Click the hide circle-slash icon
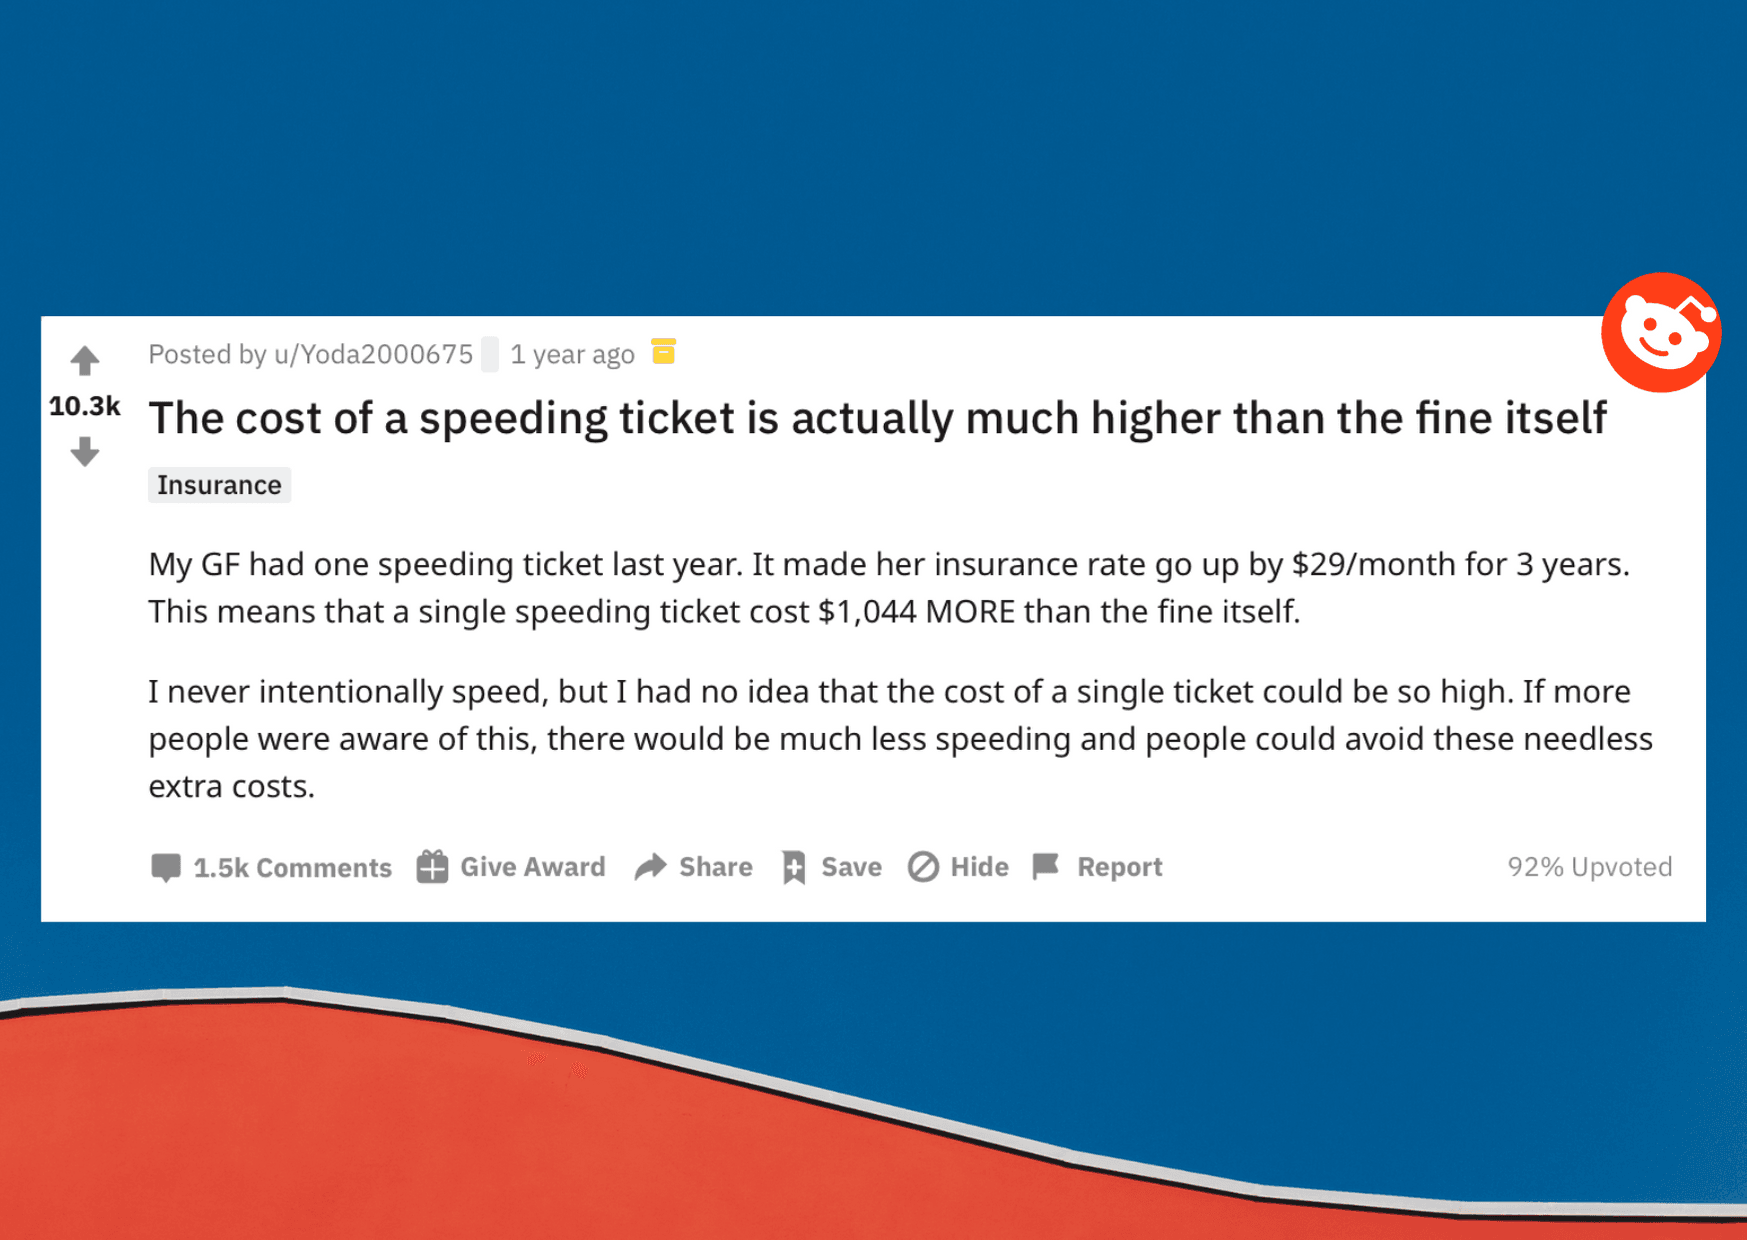Screen dimensions: 1747x1240 coord(923,867)
